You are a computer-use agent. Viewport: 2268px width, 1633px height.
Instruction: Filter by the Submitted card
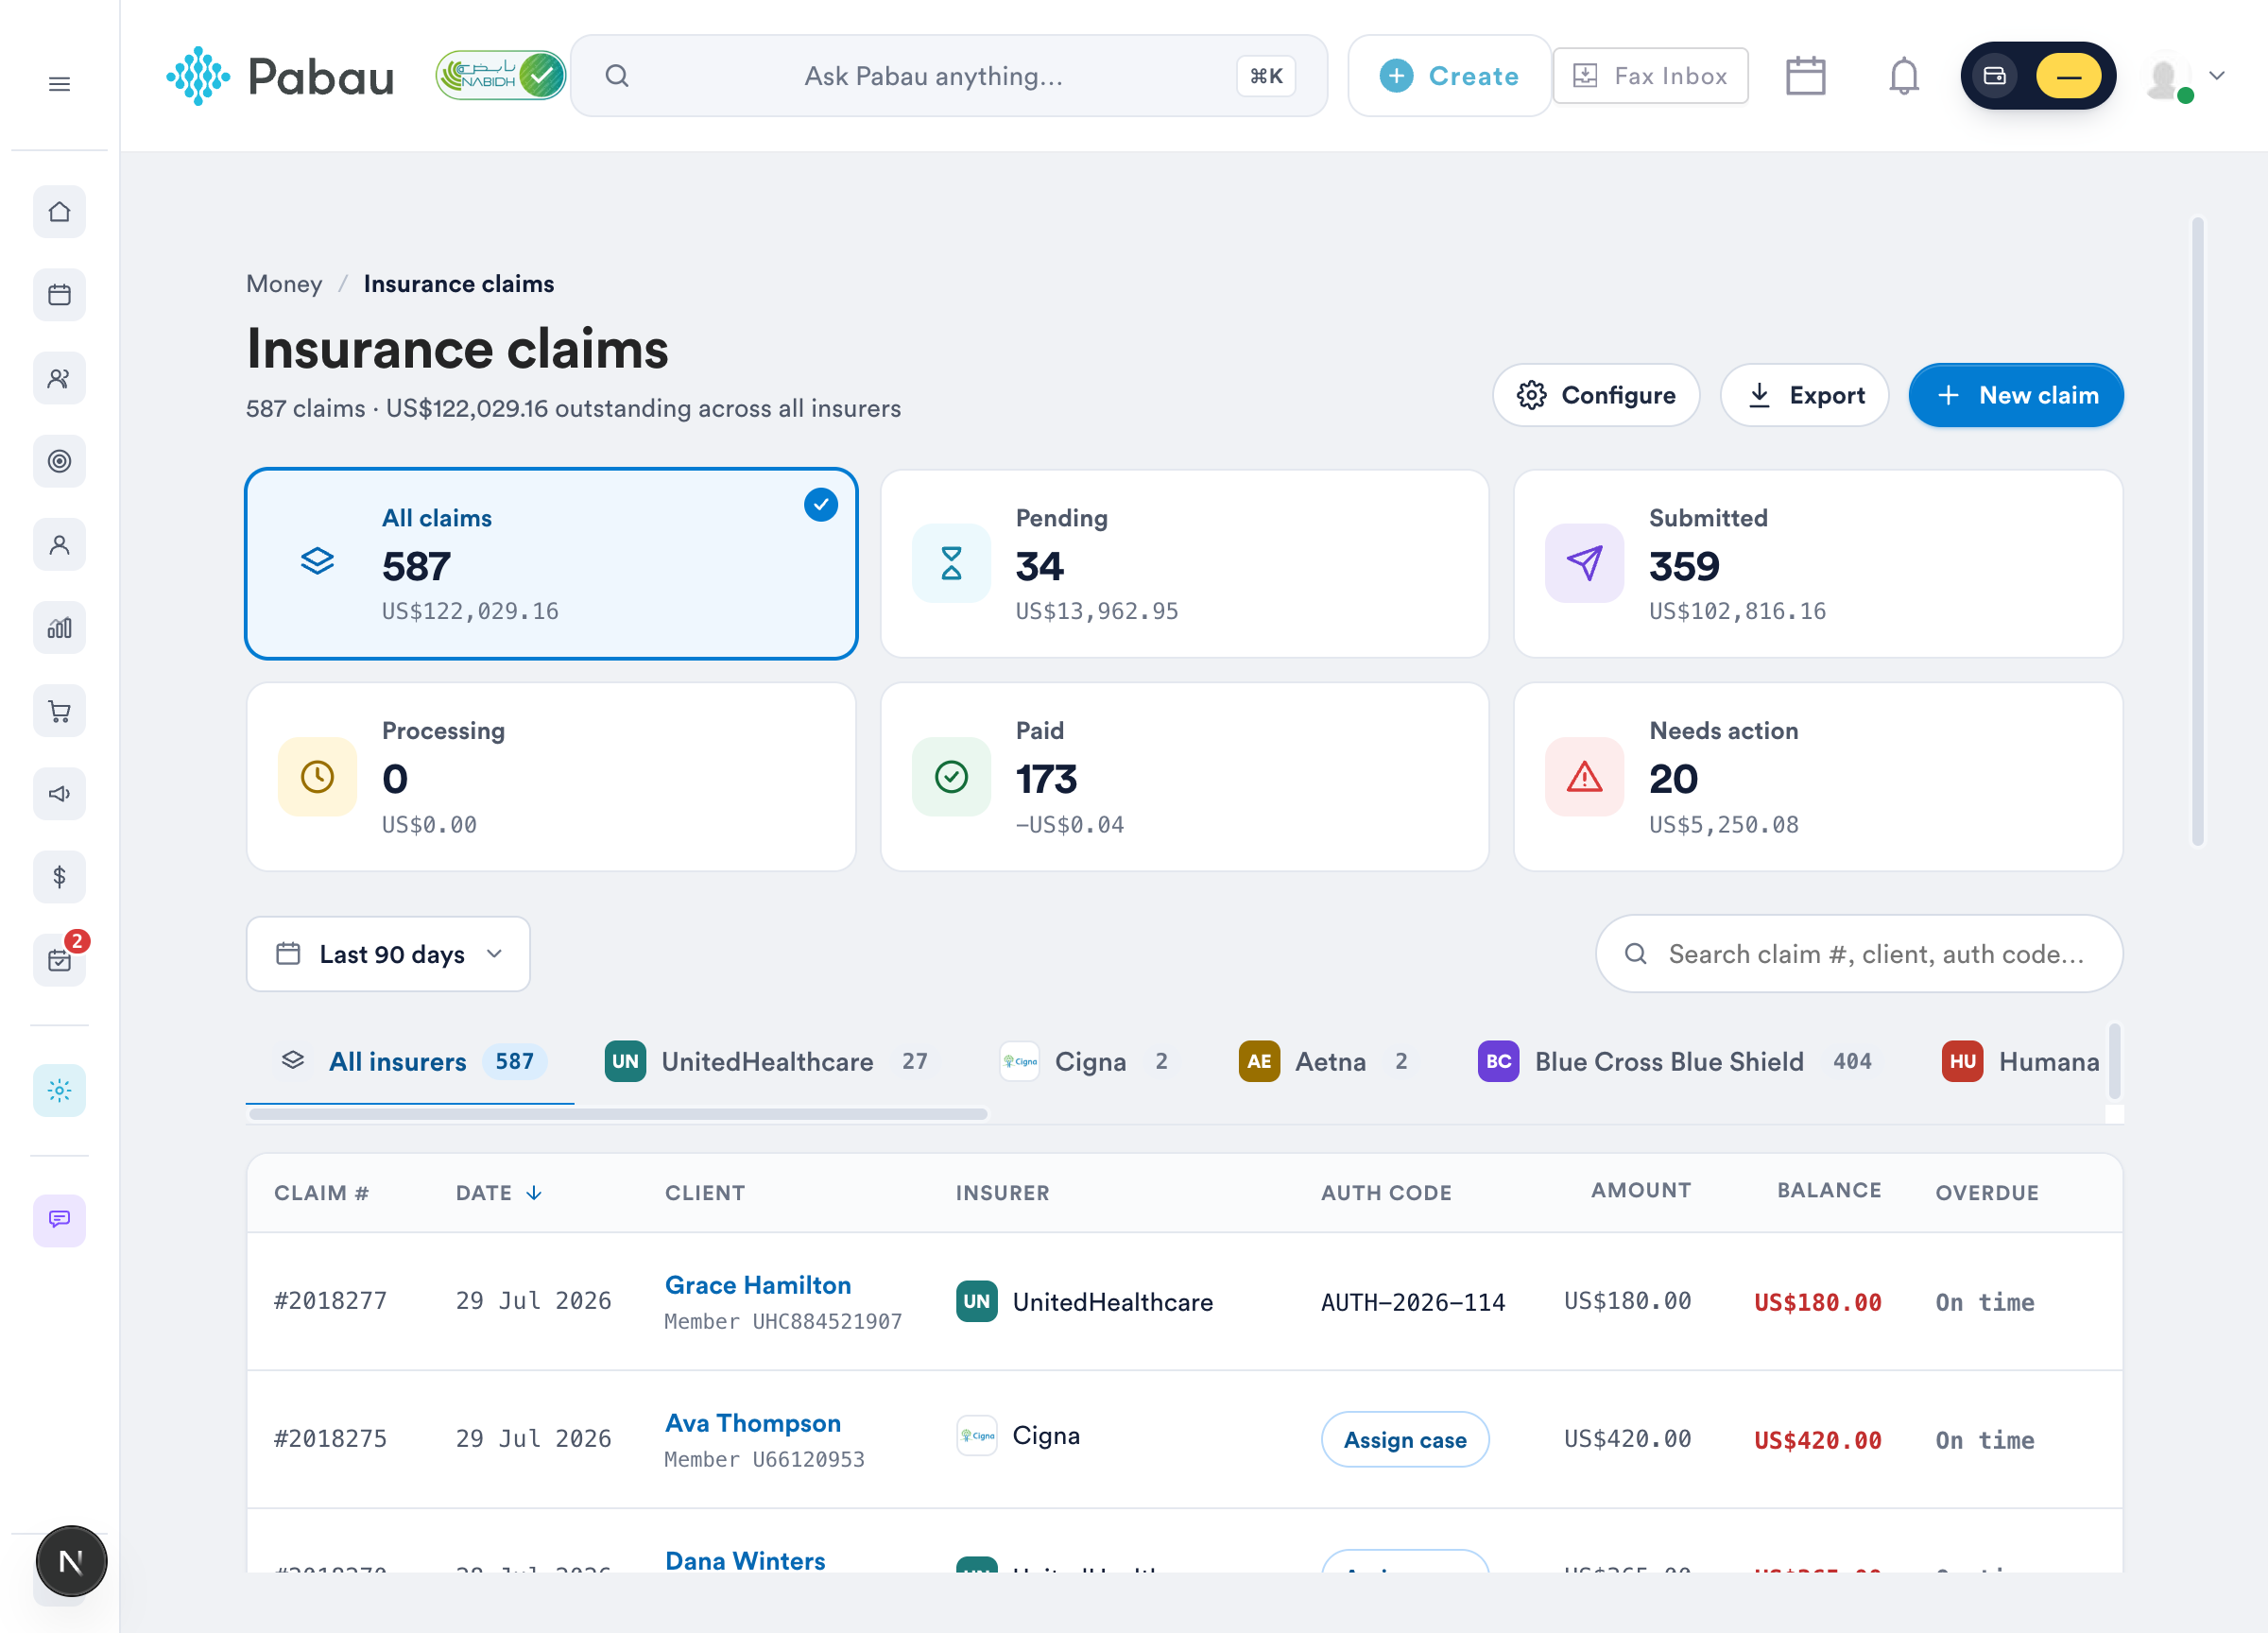1818,564
